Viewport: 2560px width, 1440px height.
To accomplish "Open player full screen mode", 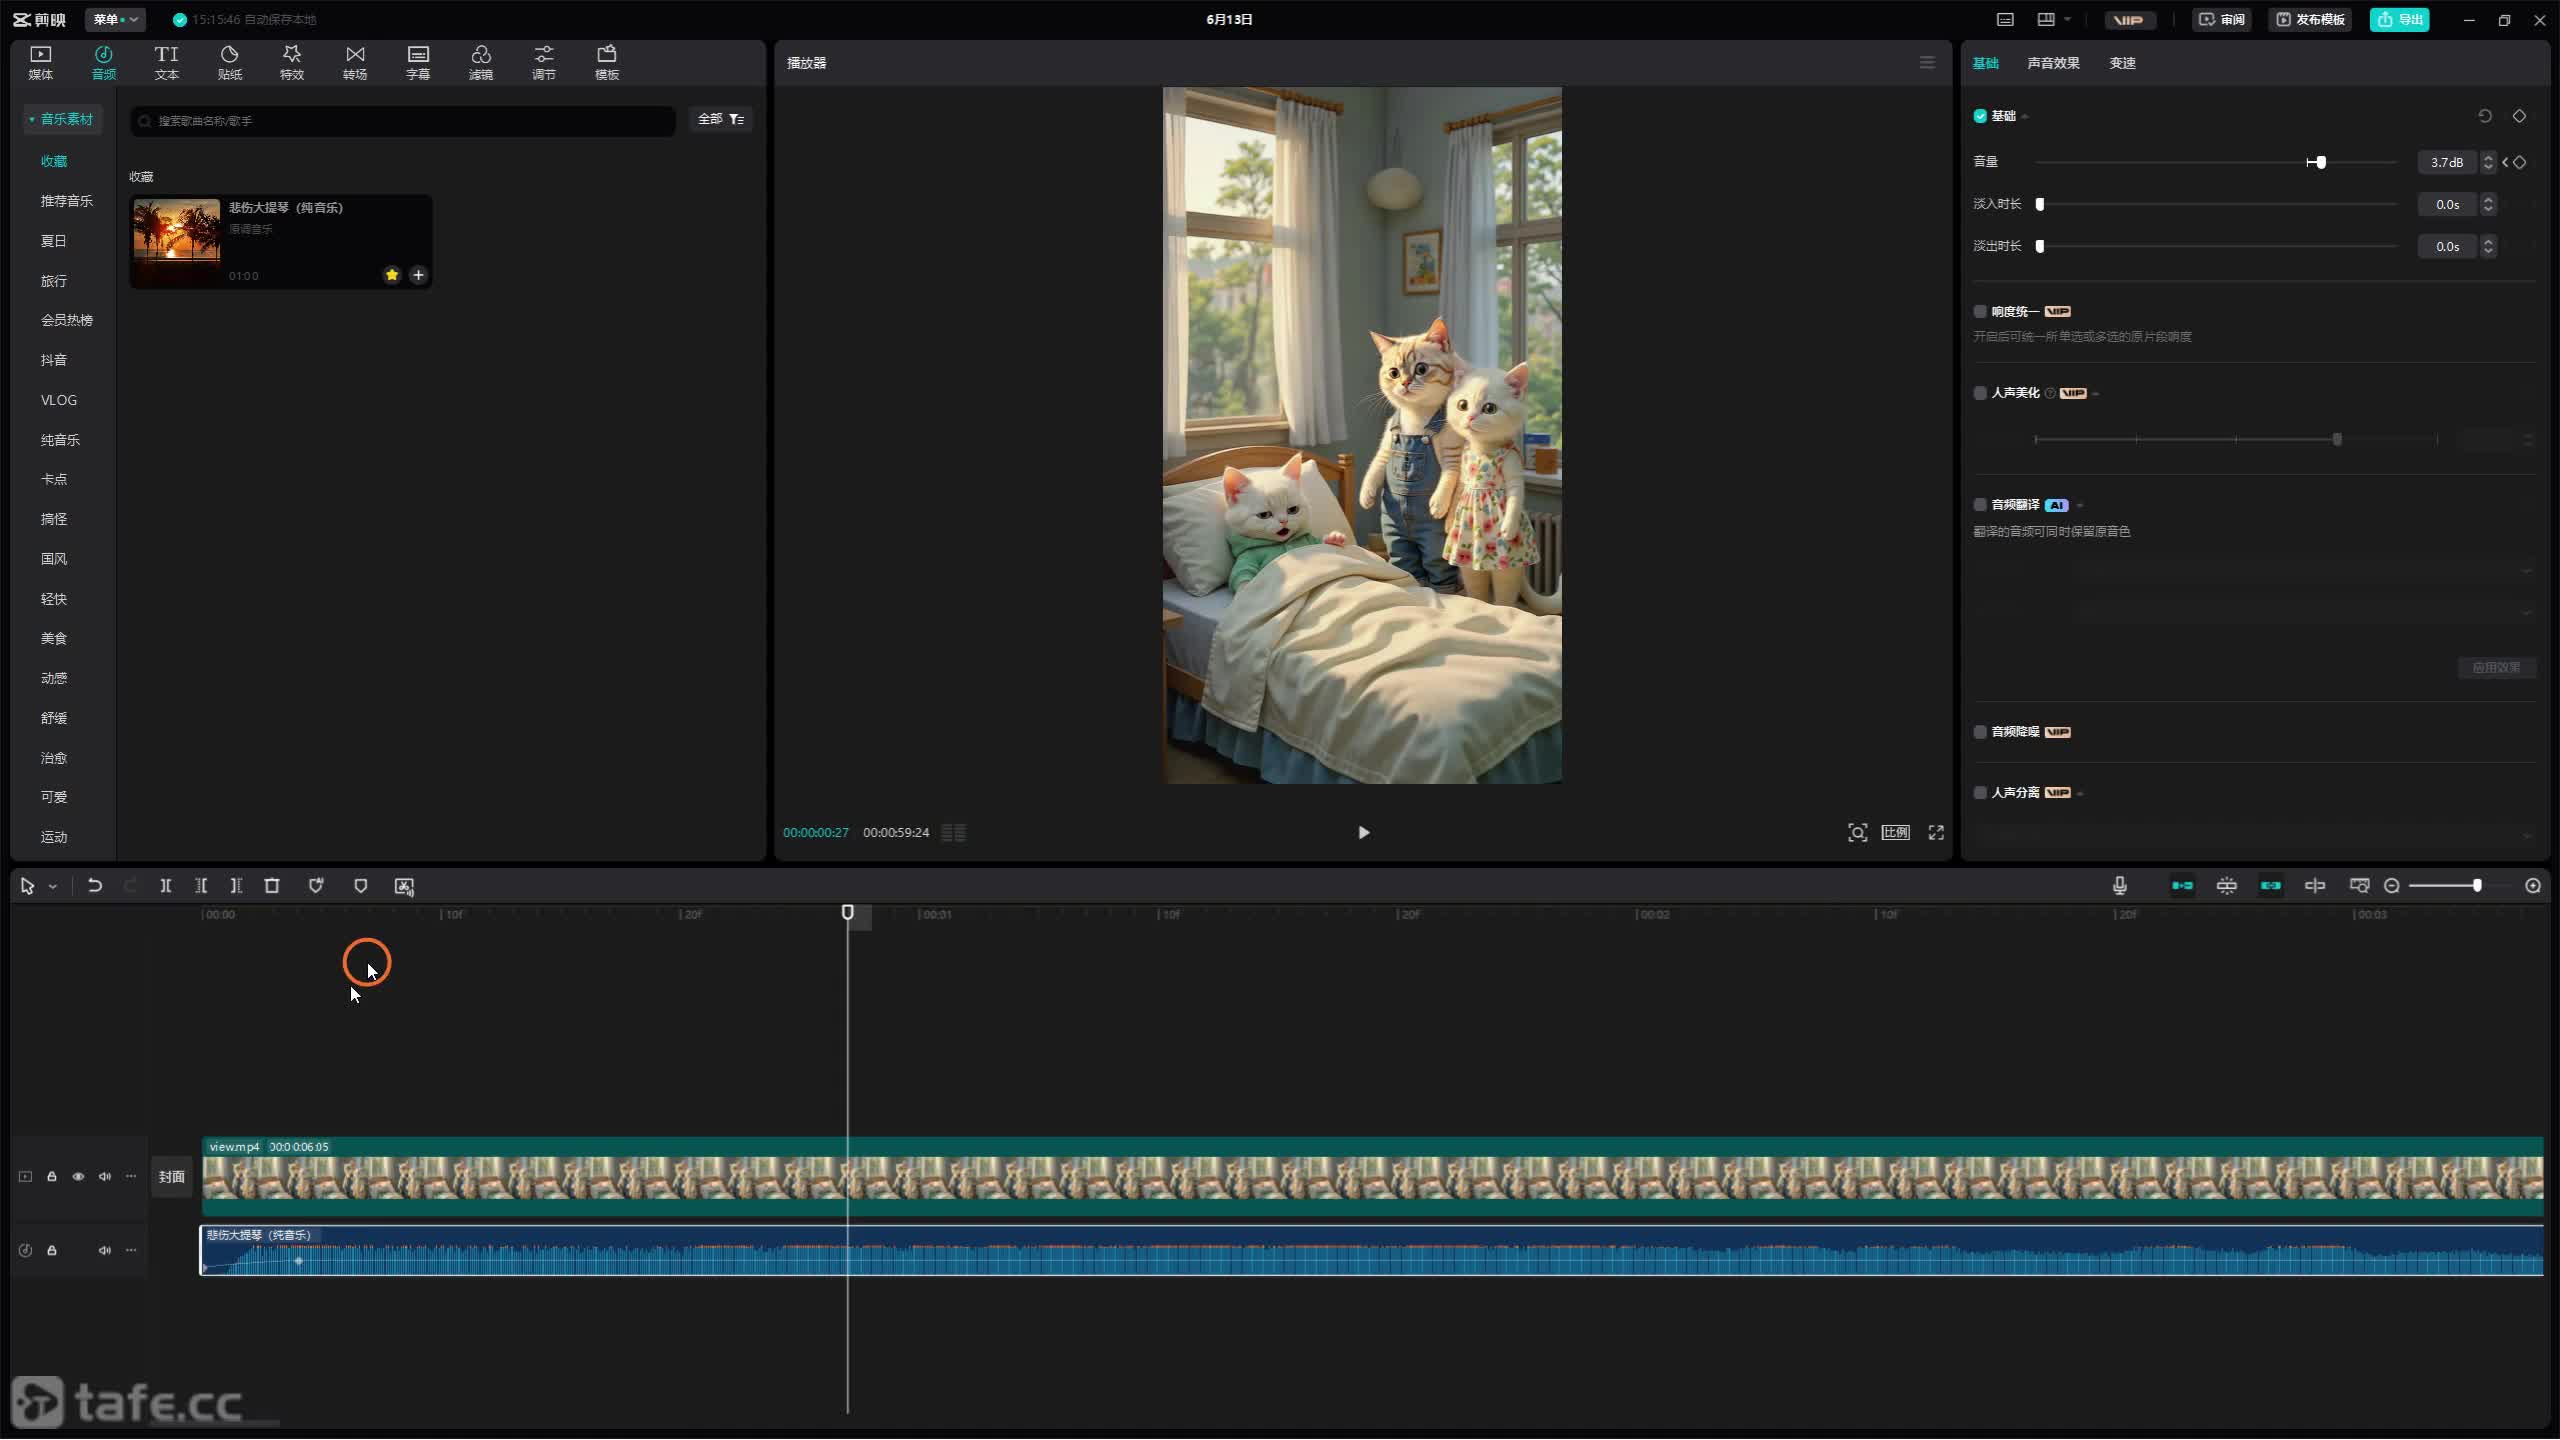I will [1936, 832].
